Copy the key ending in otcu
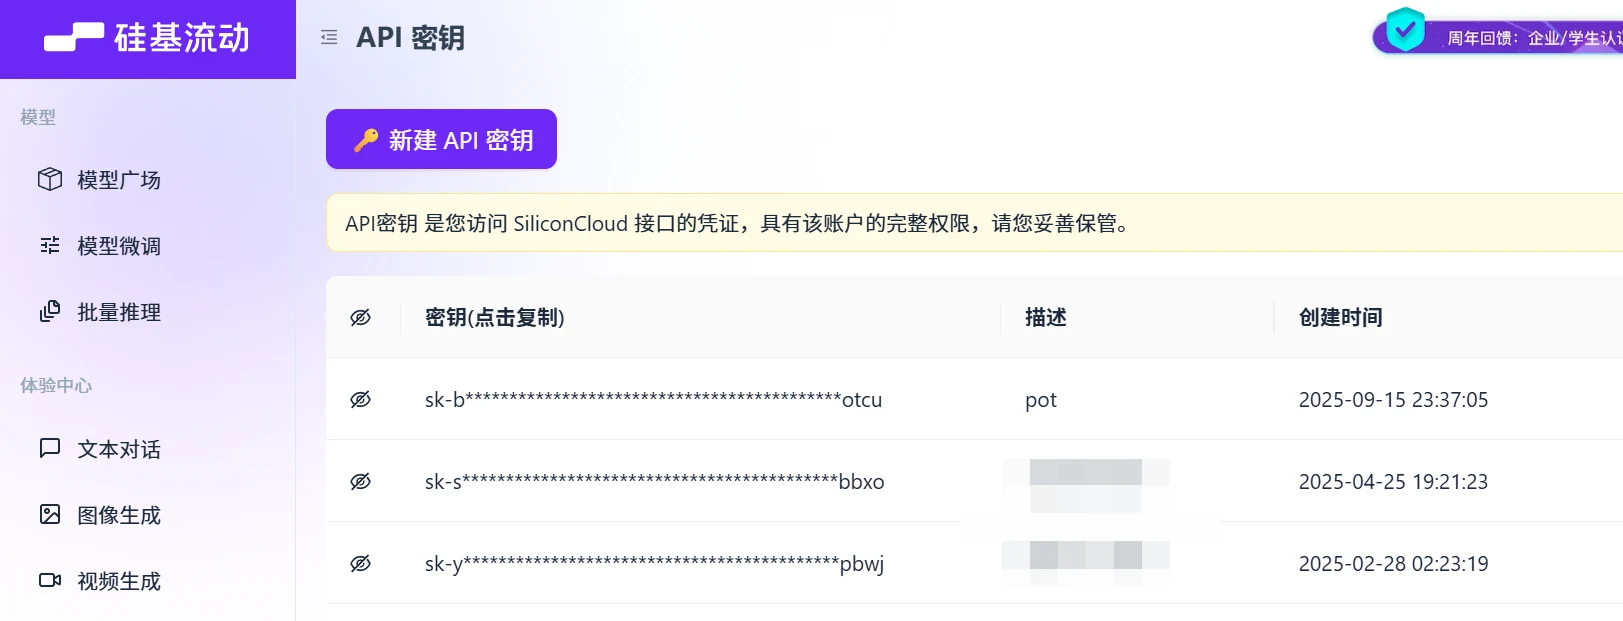Image resolution: width=1623 pixels, height=621 pixels. (653, 400)
